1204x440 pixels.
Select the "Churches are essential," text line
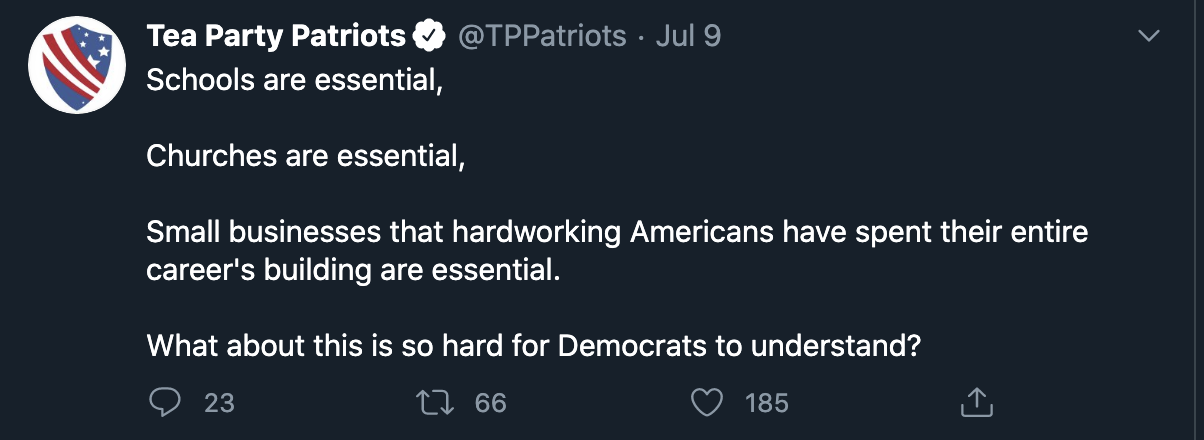306,156
